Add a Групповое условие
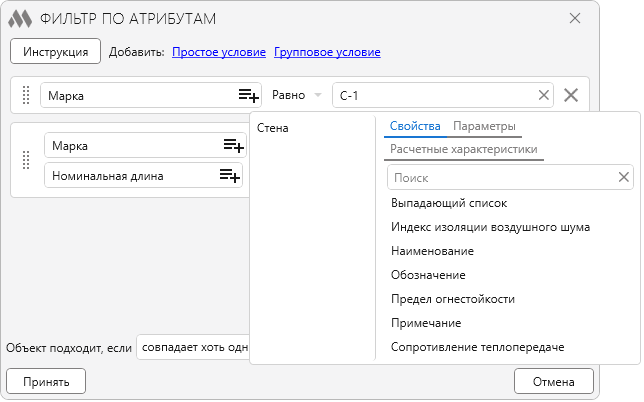Viewport: 644px width, 402px height. (327, 52)
